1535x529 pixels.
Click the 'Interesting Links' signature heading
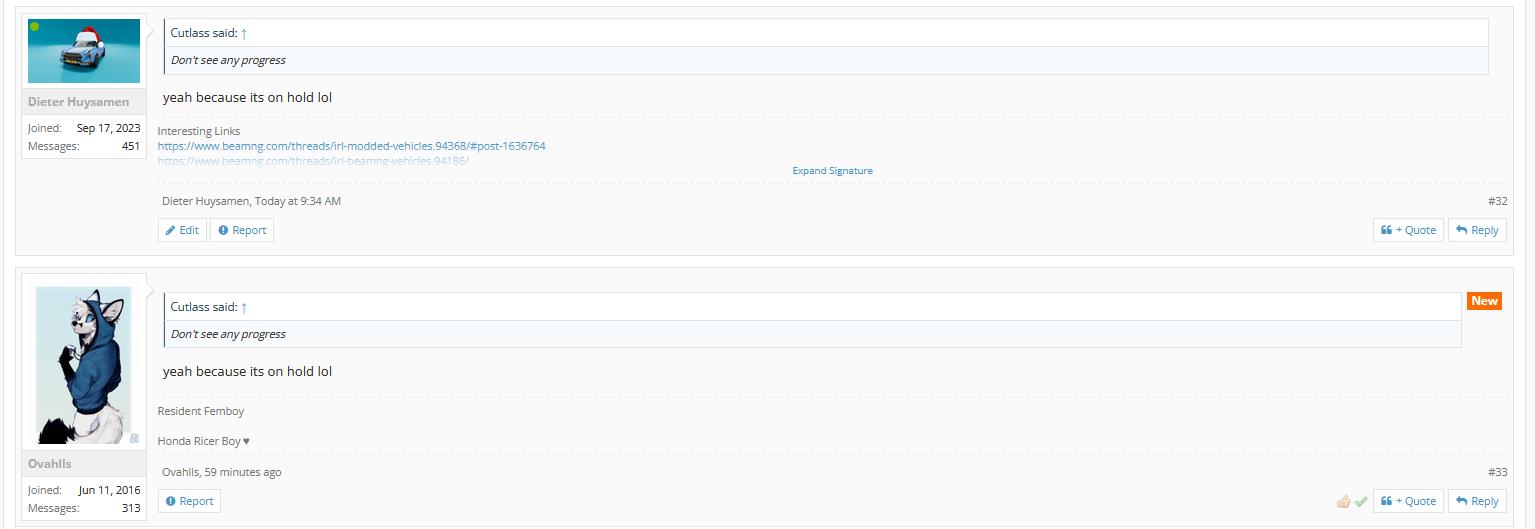click(x=199, y=131)
